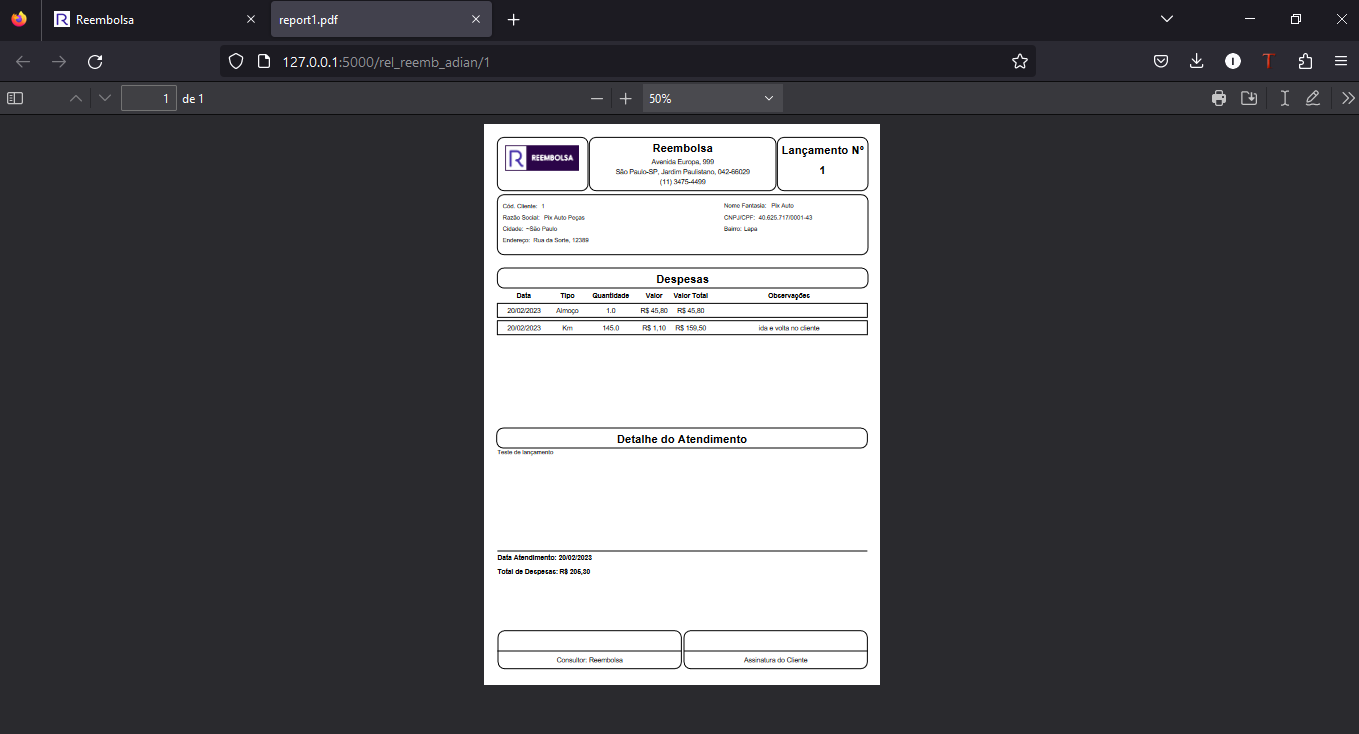Screen dimensions: 1359x734
Task: Print the report1.pdf document
Action: (x=1218, y=98)
